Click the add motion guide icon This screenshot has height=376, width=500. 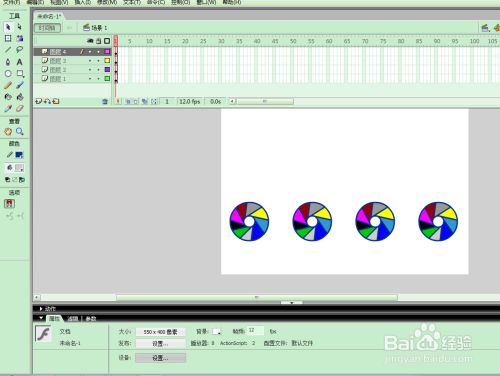(47, 101)
